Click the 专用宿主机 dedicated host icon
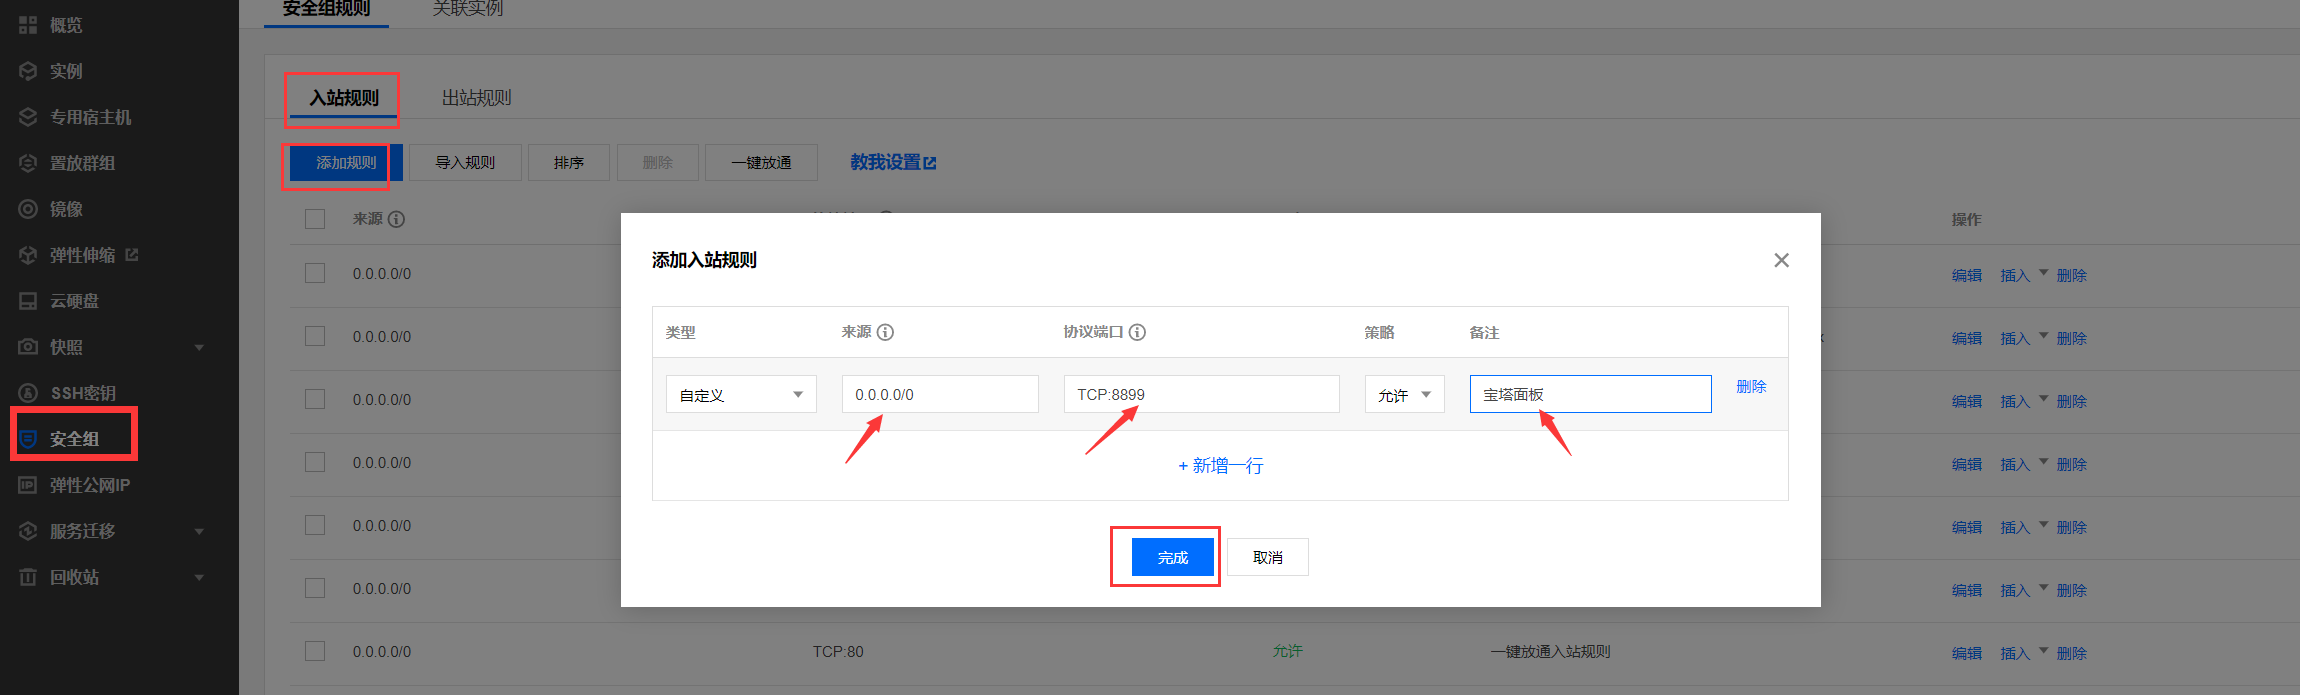Screen dimensions: 2300x695 28,117
